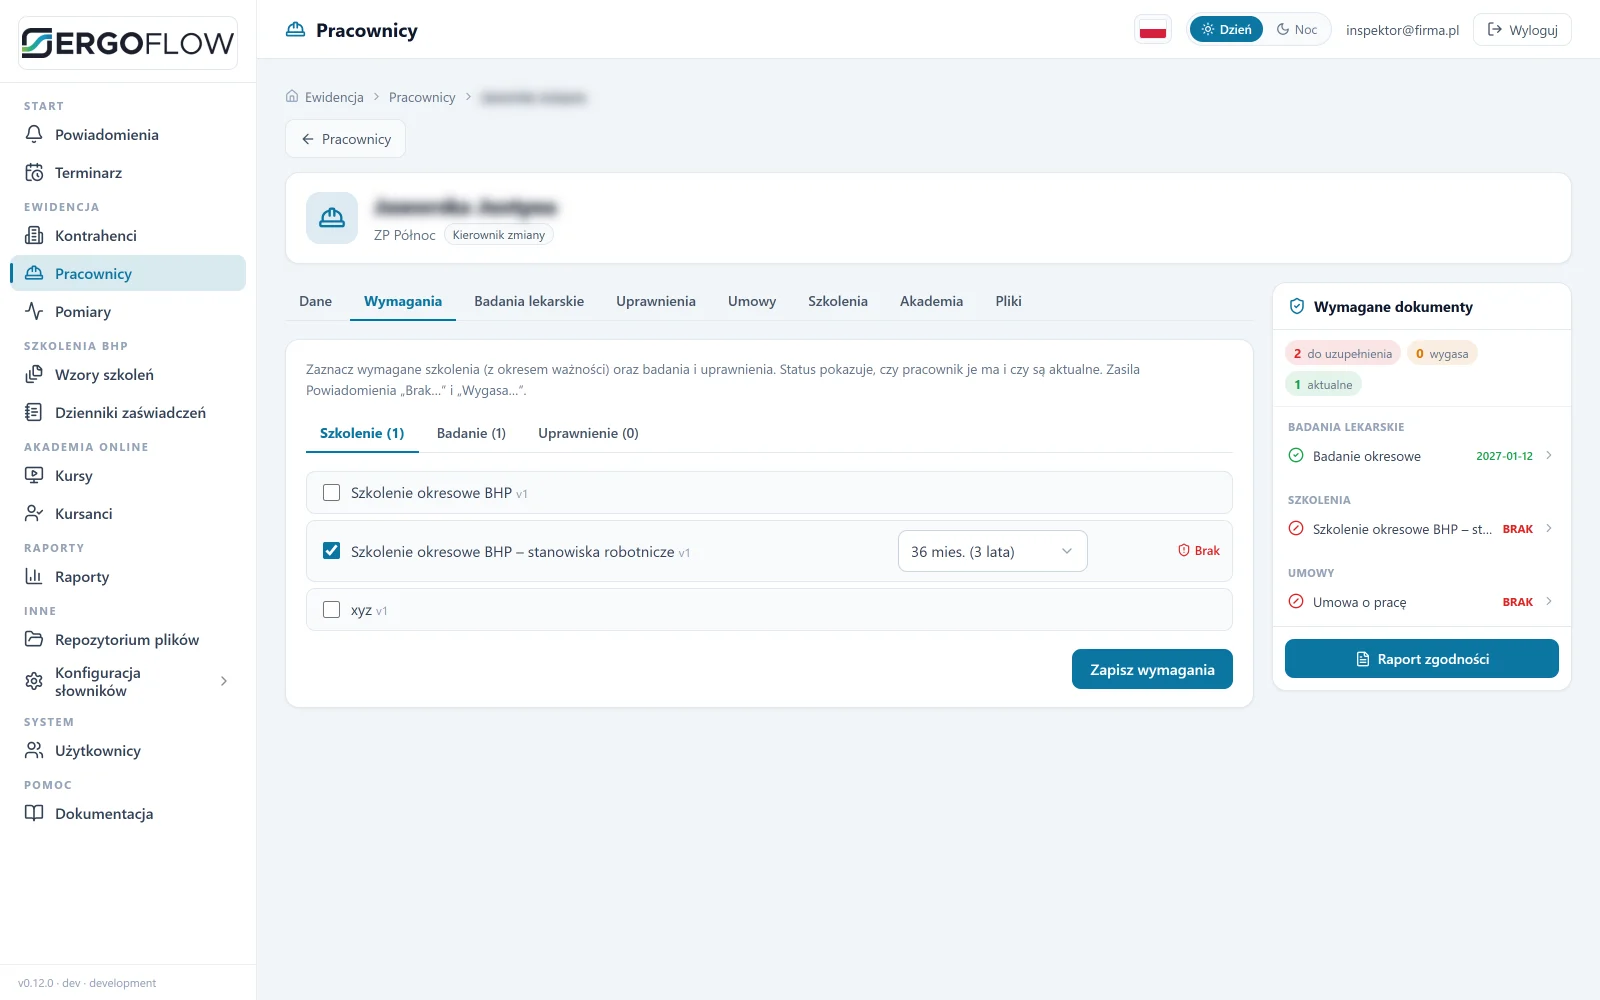Click the Raporty bar chart icon

34,576
